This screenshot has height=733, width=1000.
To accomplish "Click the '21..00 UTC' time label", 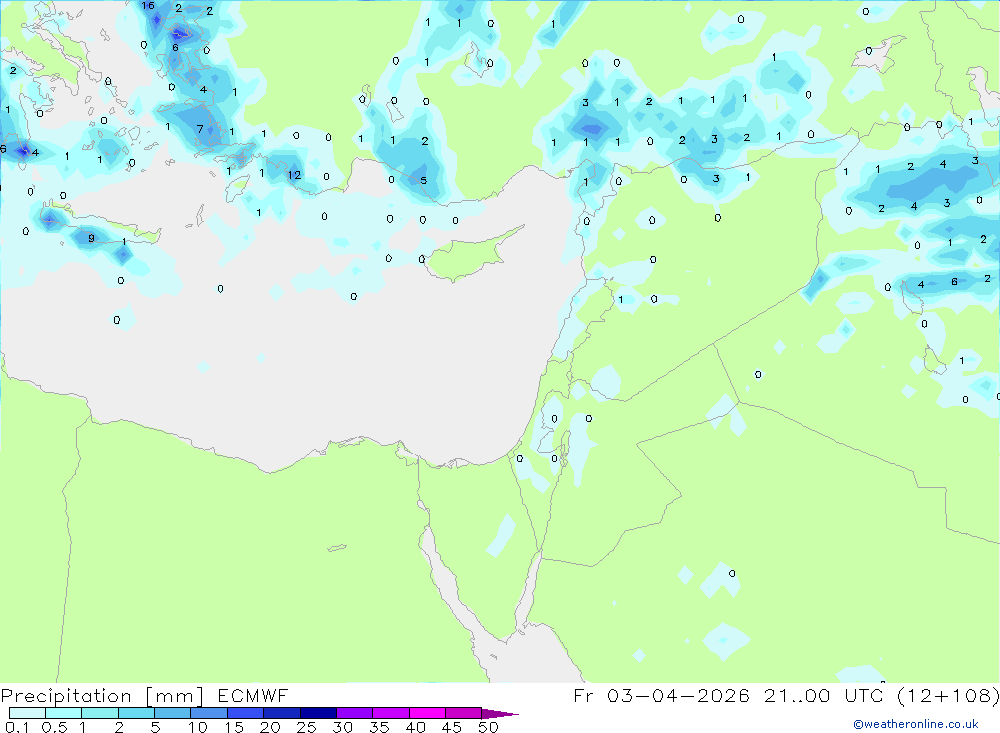I will 825,695.
